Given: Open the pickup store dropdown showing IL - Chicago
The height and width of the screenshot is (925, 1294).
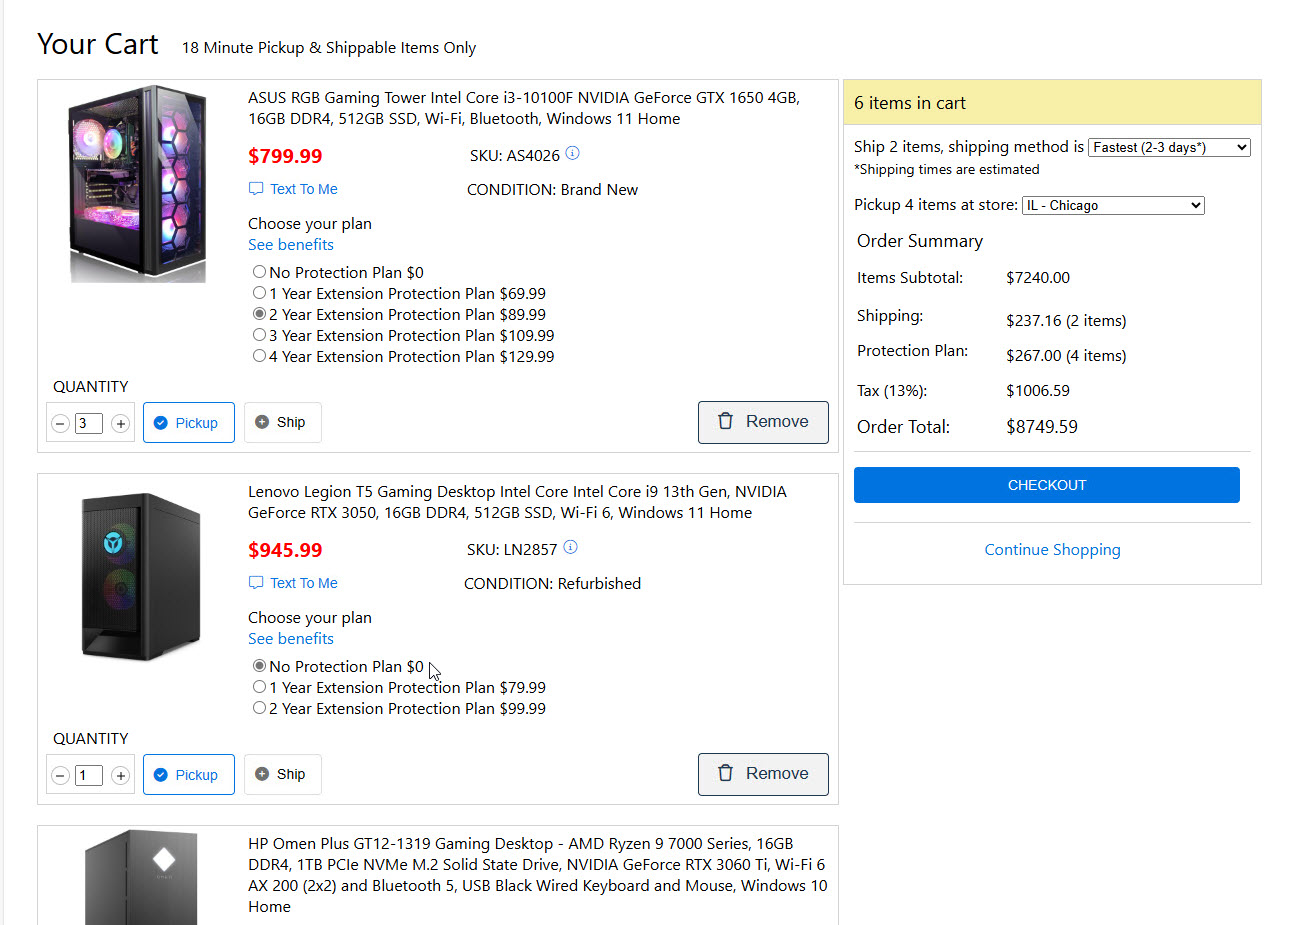Looking at the screenshot, I should (1112, 205).
